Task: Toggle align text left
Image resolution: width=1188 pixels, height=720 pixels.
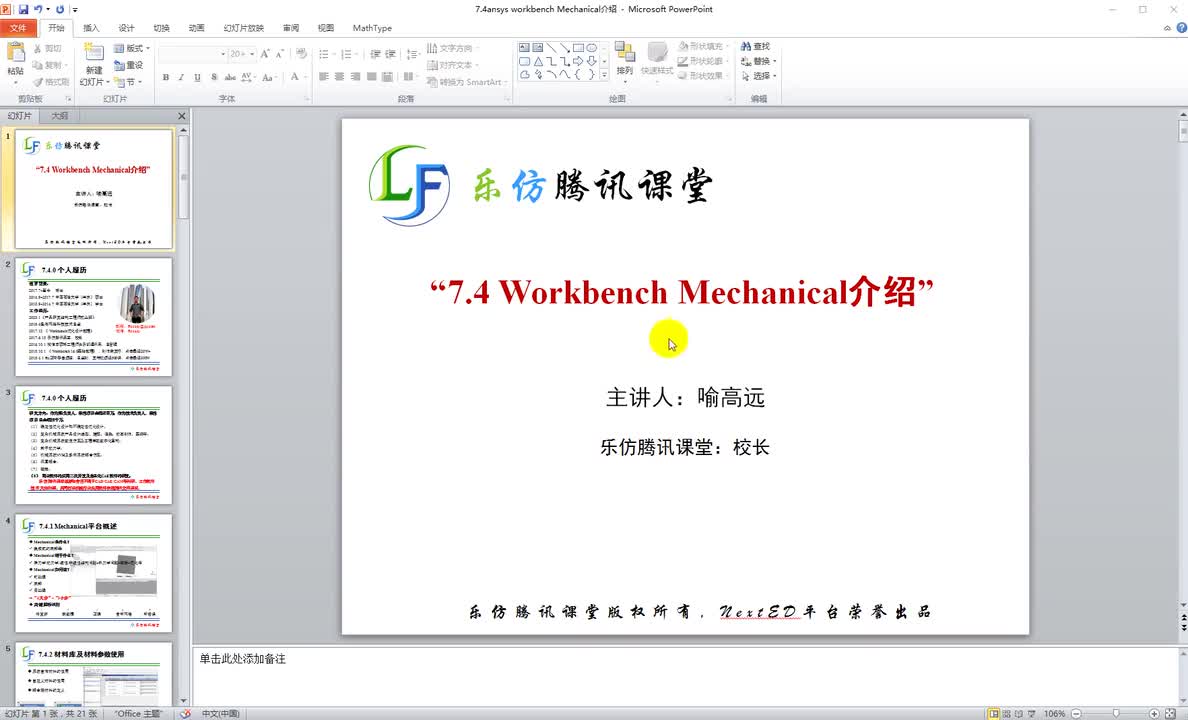Action: click(x=324, y=77)
